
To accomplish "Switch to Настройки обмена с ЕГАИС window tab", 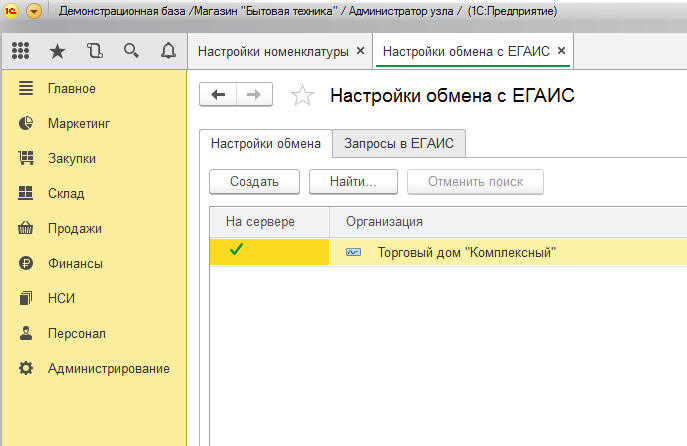I will 466,52.
